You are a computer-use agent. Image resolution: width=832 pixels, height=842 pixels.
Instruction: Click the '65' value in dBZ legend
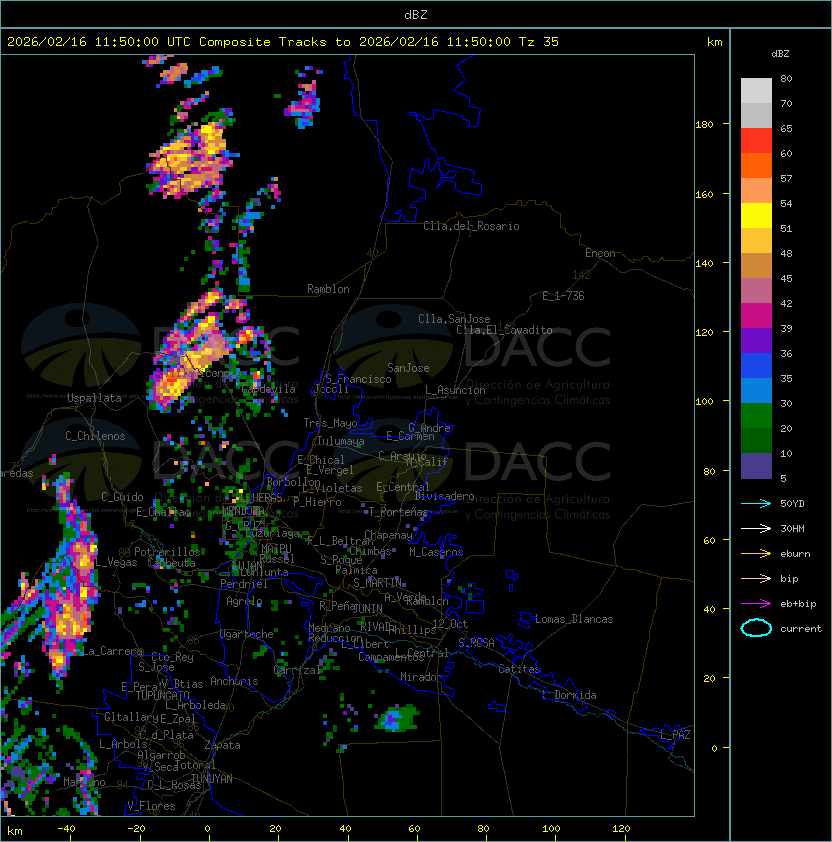click(786, 128)
